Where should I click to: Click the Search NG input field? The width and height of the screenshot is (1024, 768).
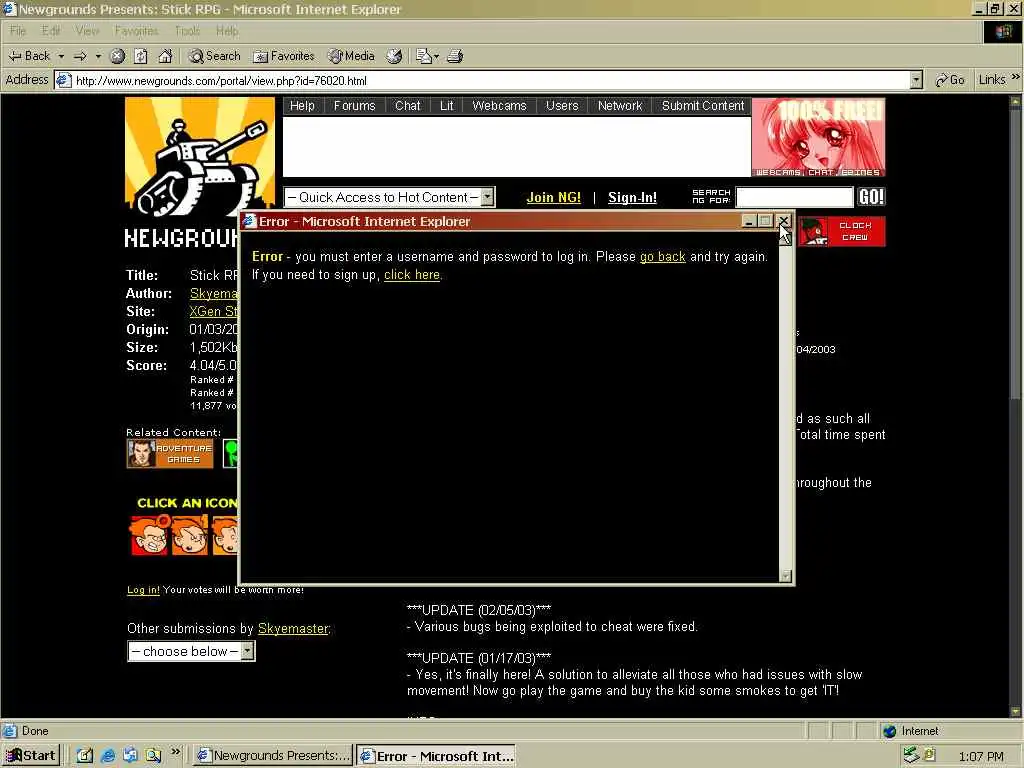[x=795, y=197]
